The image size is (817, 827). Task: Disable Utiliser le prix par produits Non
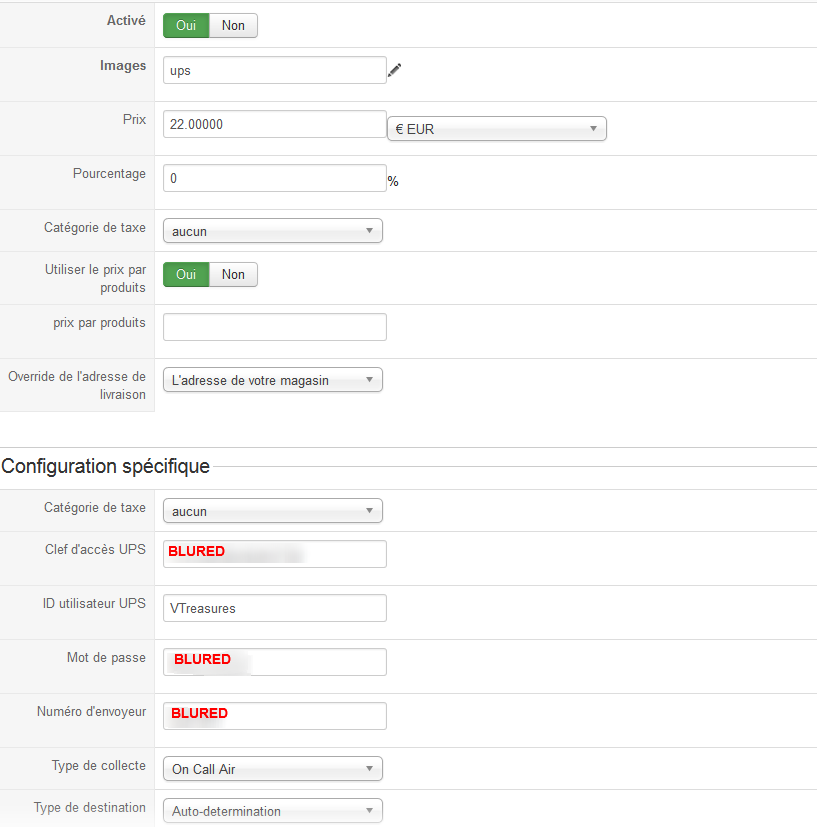tap(233, 274)
